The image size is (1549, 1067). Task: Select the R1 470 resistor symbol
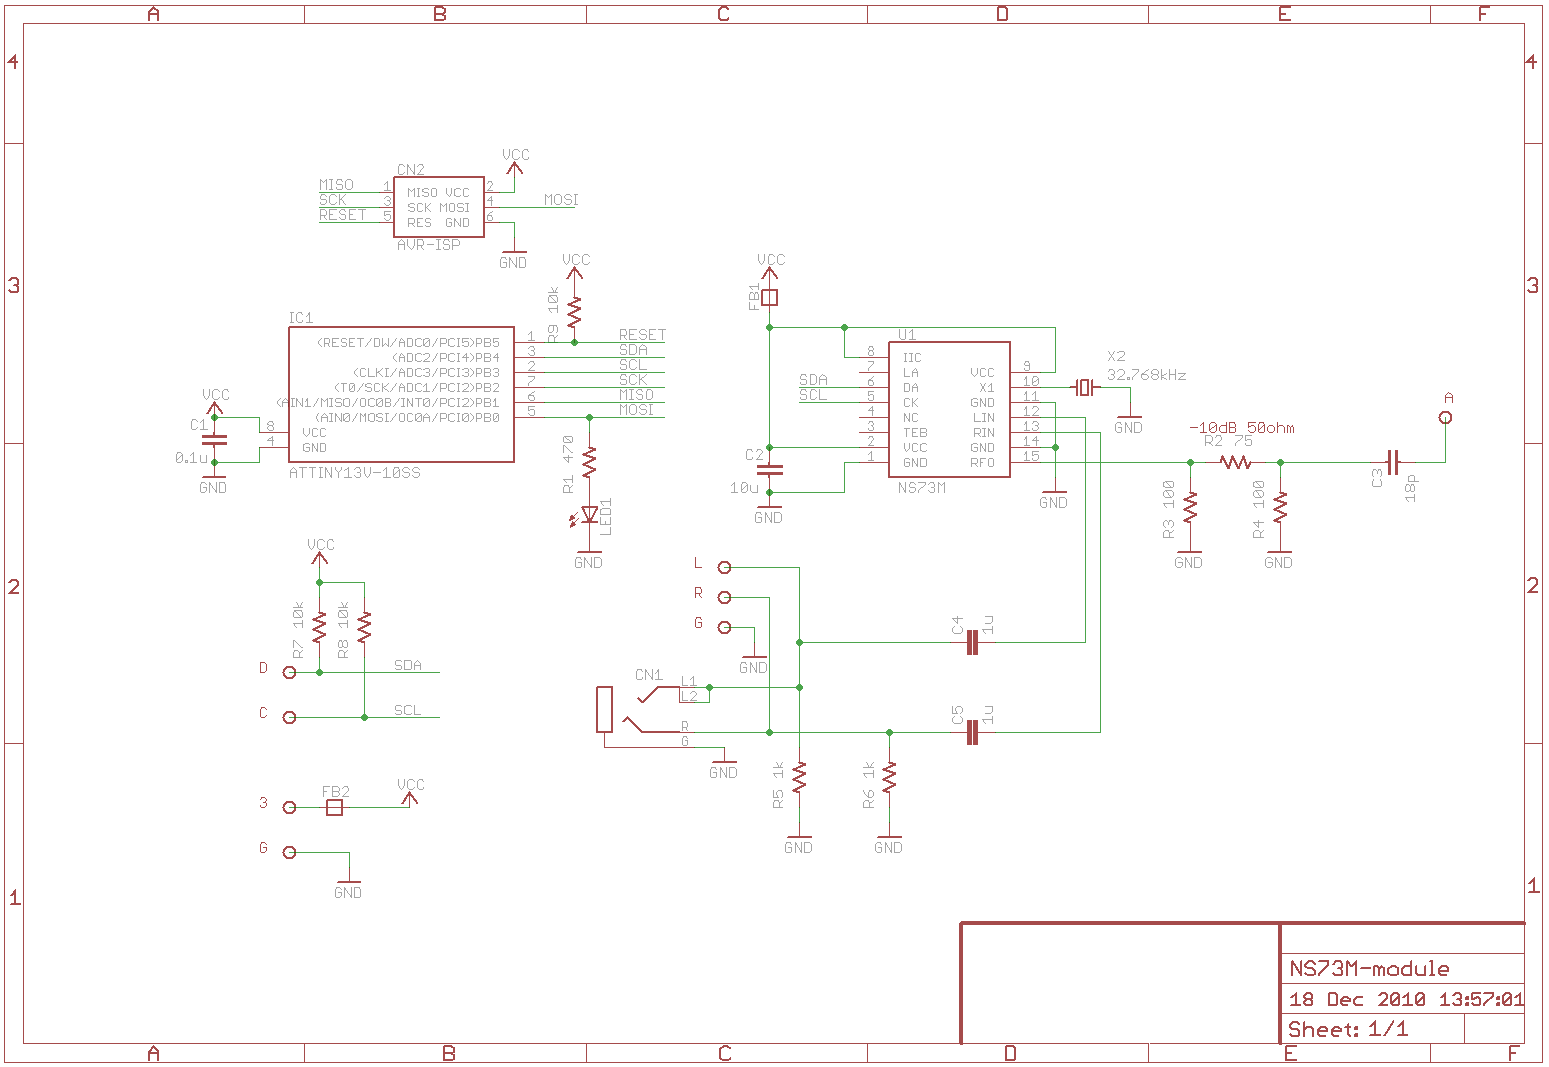coord(589,461)
